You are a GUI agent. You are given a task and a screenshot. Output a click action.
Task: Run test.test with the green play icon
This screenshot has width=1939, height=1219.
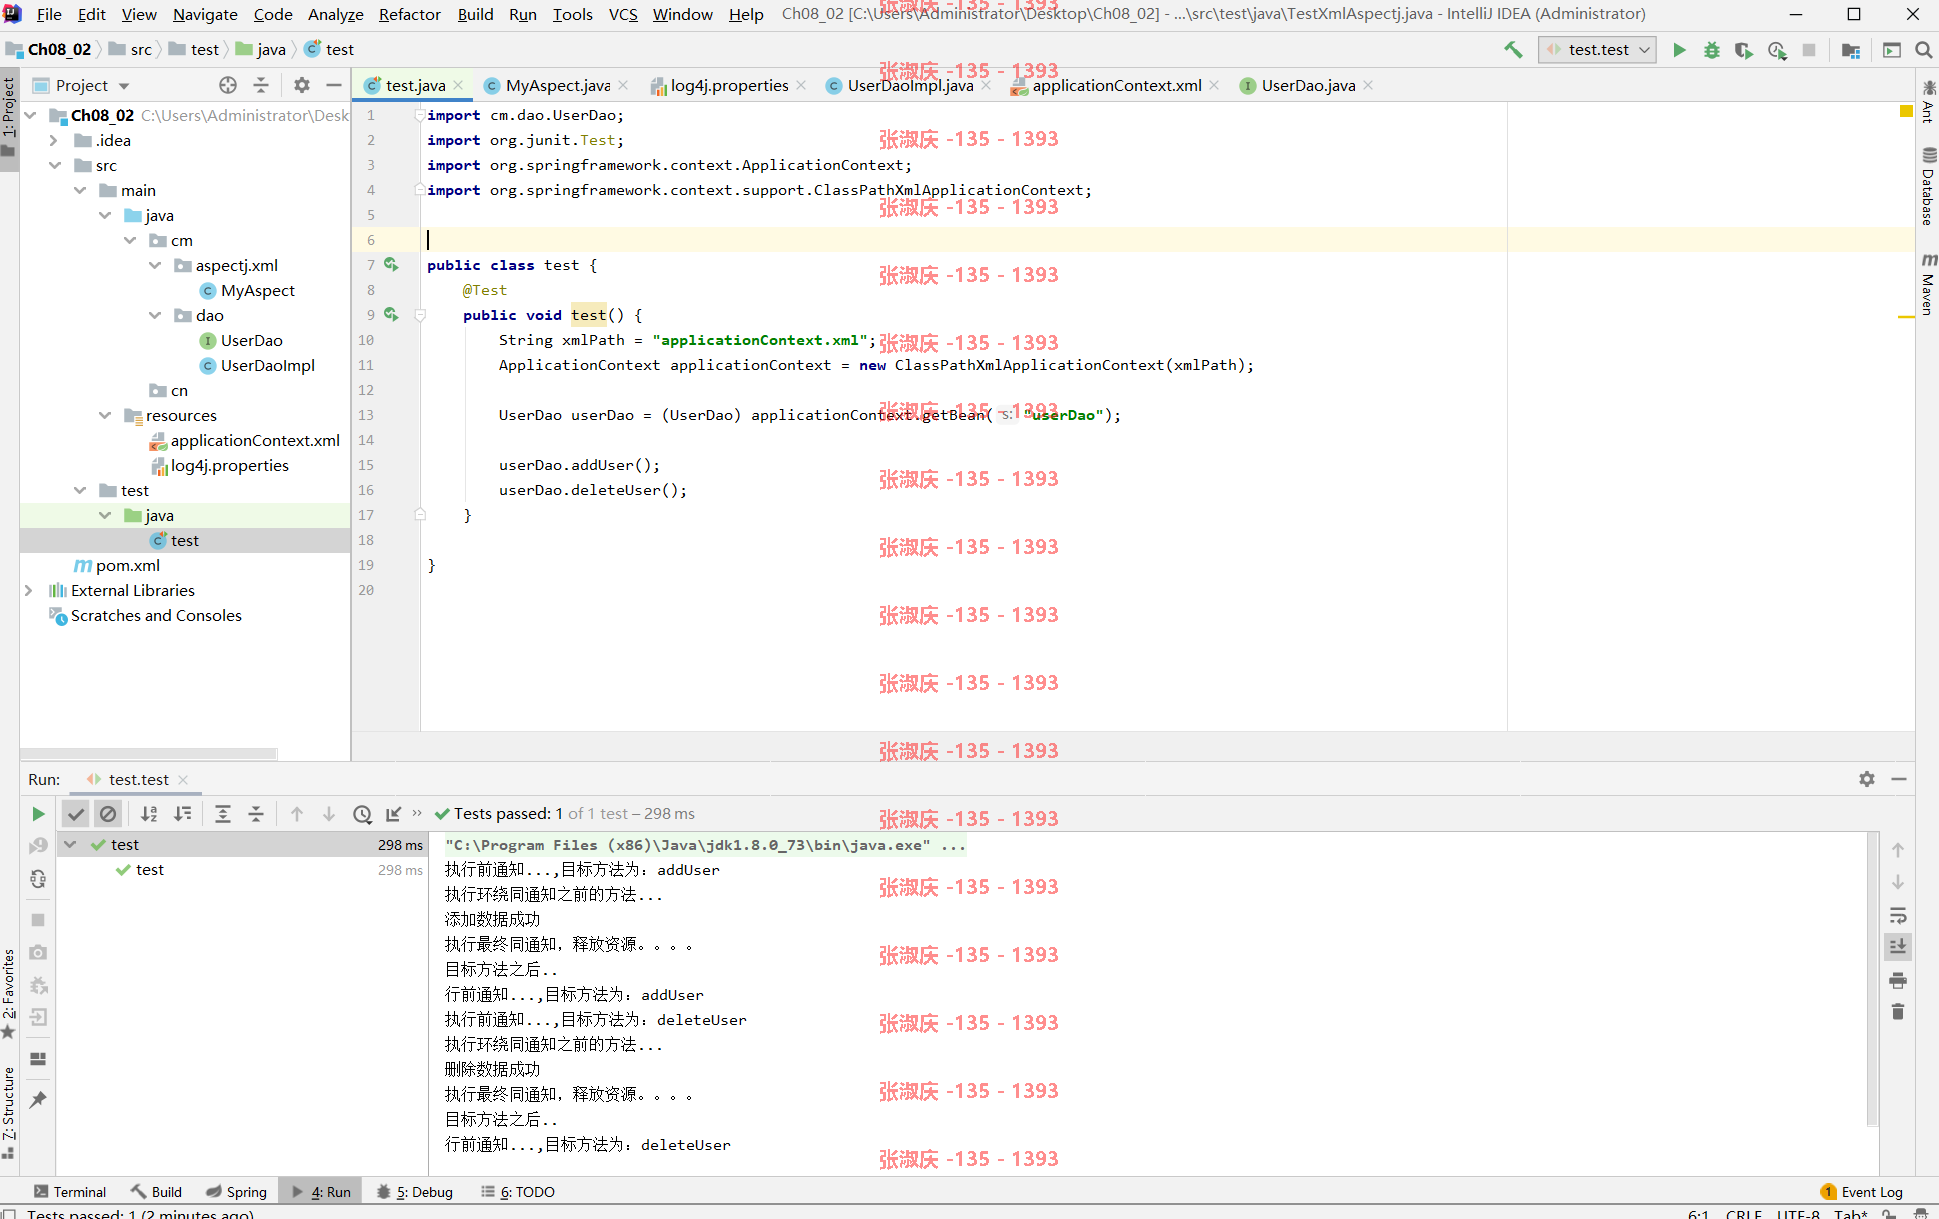[1679, 49]
